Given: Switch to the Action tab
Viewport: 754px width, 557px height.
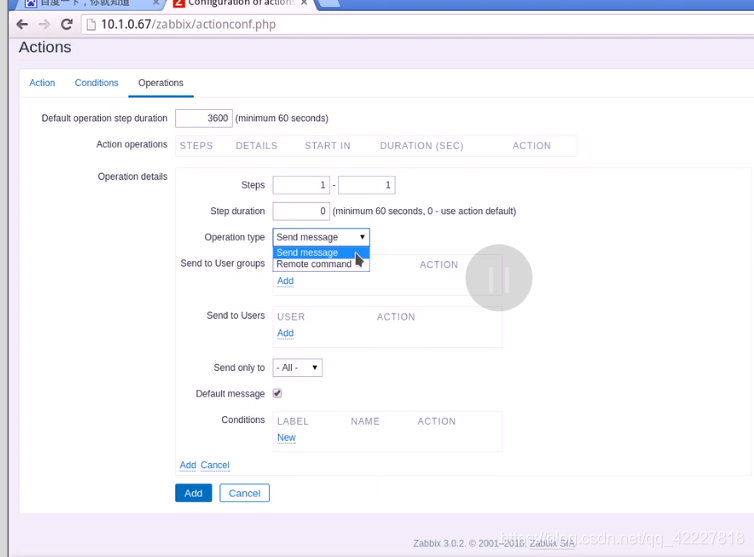Looking at the screenshot, I should click(x=42, y=83).
